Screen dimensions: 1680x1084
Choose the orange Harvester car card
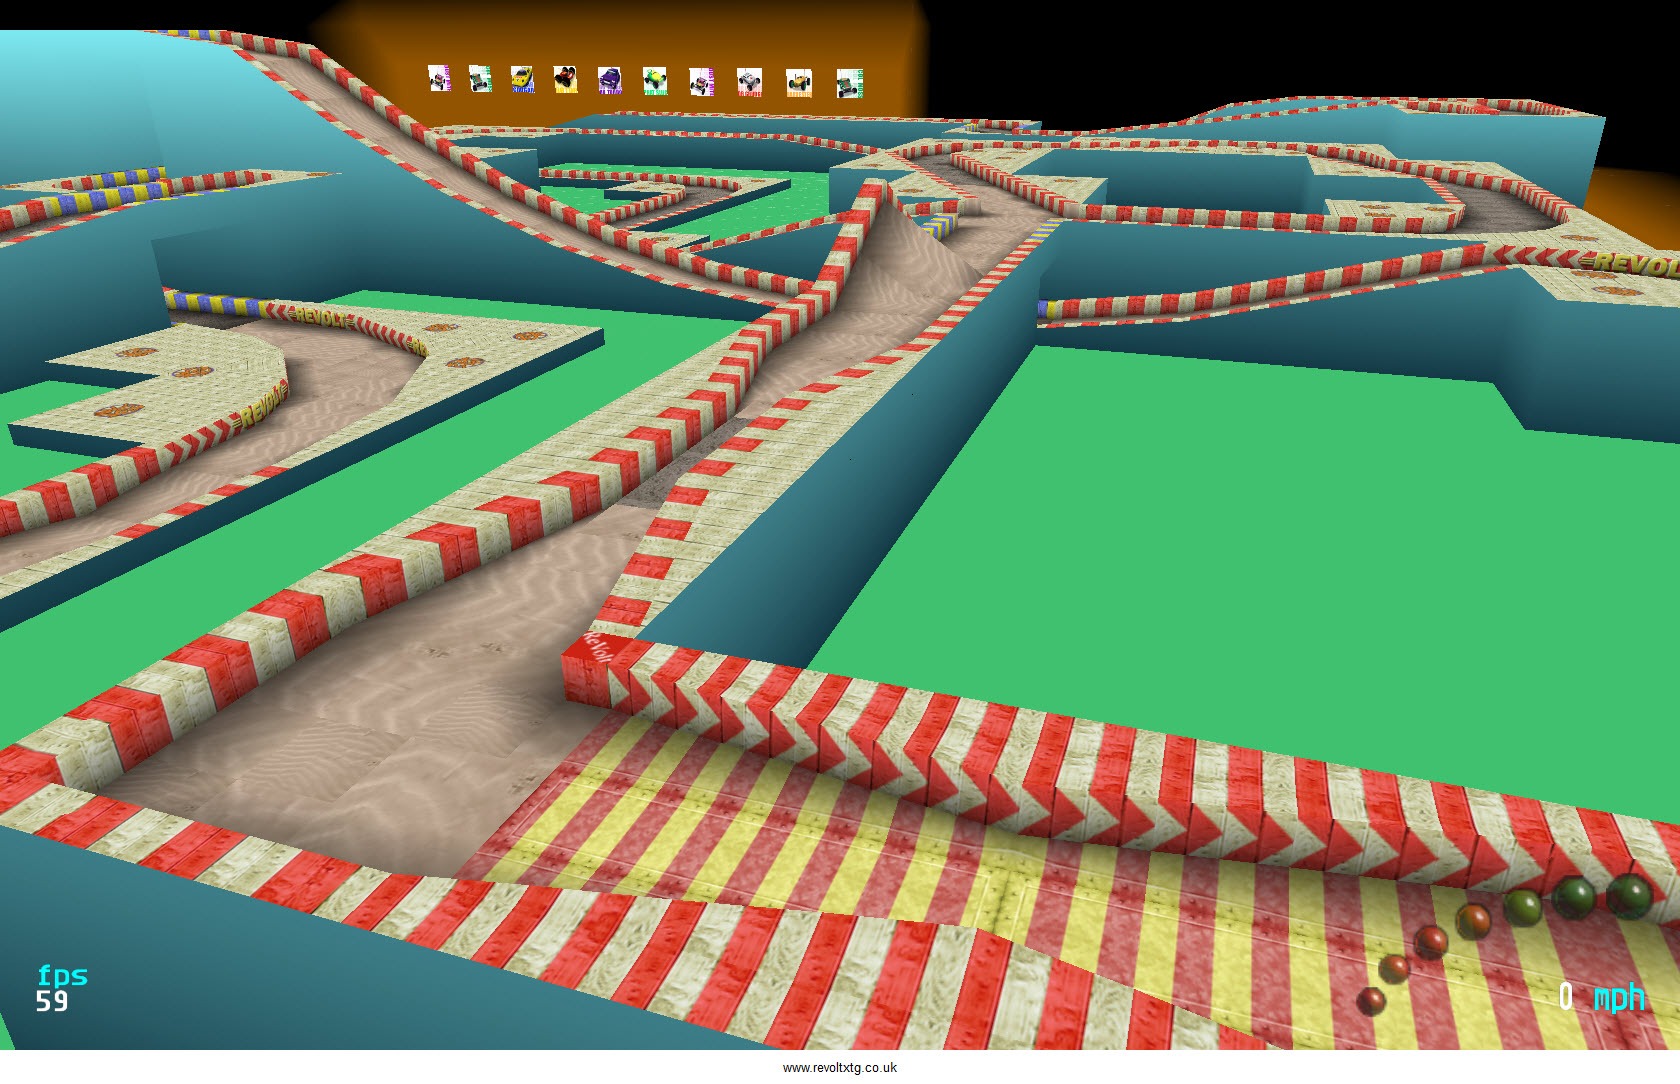click(798, 83)
